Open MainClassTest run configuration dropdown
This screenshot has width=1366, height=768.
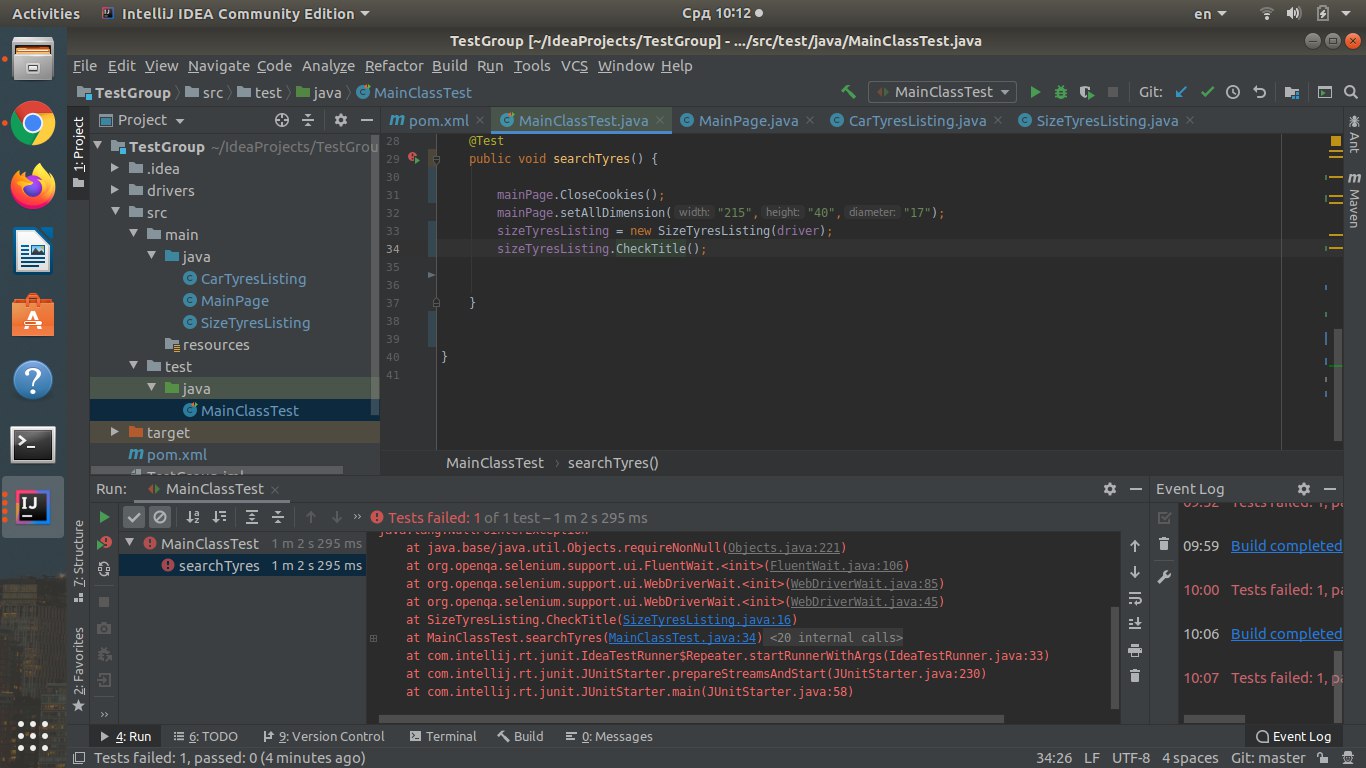click(x=942, y=92)
